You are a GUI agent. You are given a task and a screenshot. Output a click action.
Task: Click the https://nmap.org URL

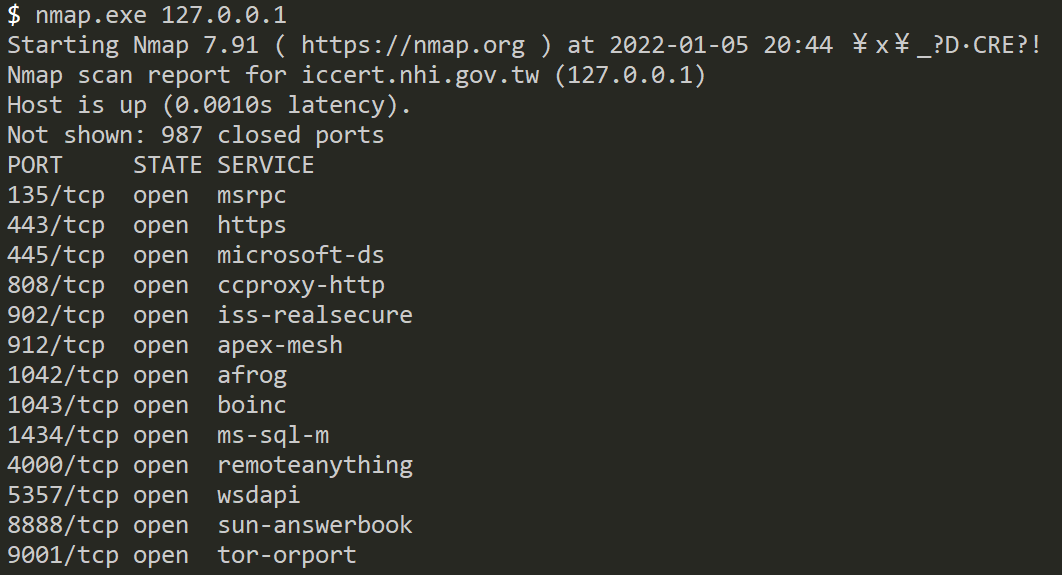point(413,45)
